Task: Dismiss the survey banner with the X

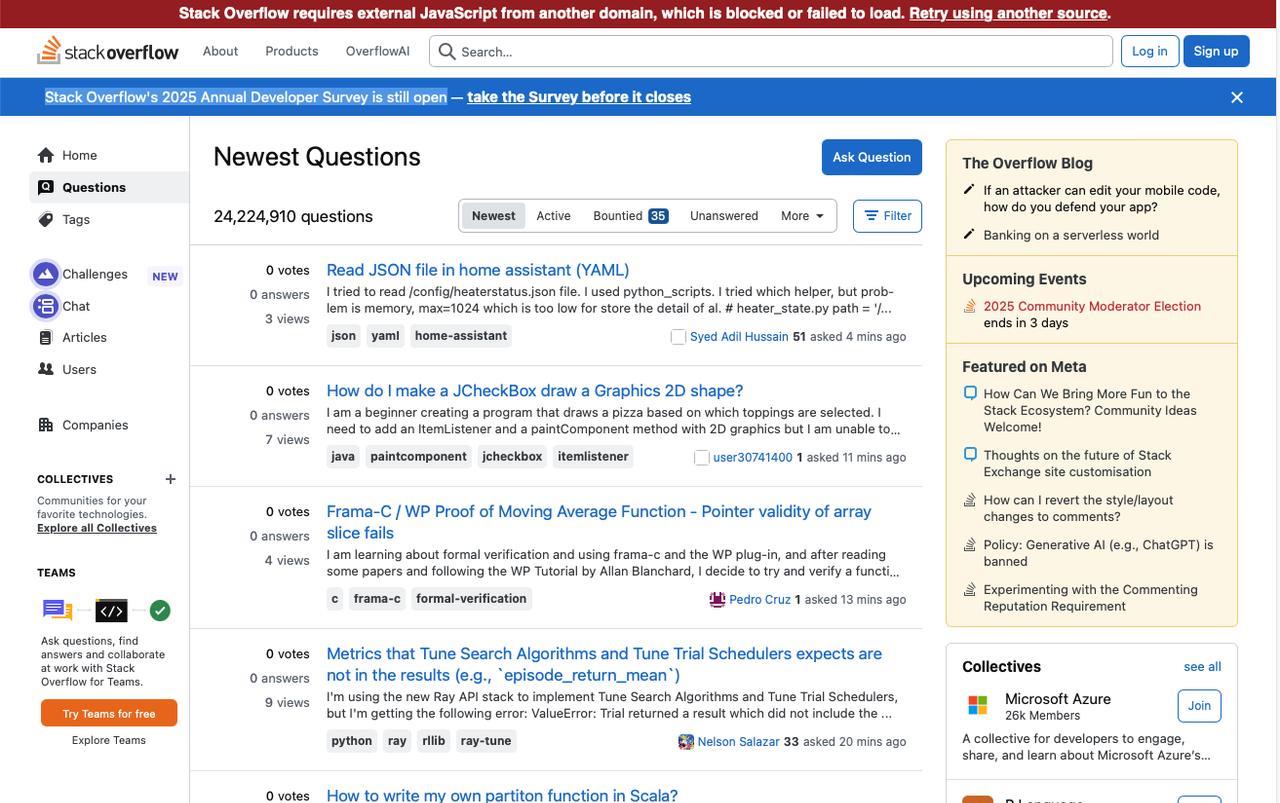Action: (1237, 97)
